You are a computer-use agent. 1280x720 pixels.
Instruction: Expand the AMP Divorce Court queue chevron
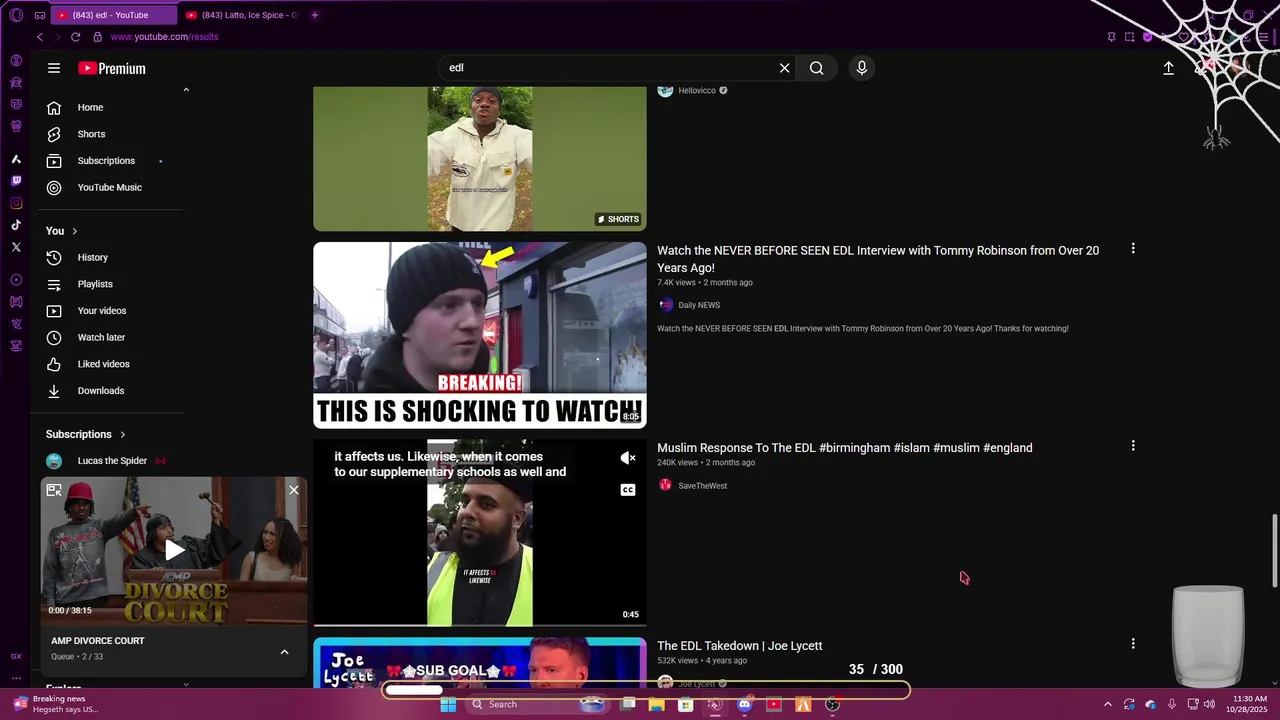point(284,652)
